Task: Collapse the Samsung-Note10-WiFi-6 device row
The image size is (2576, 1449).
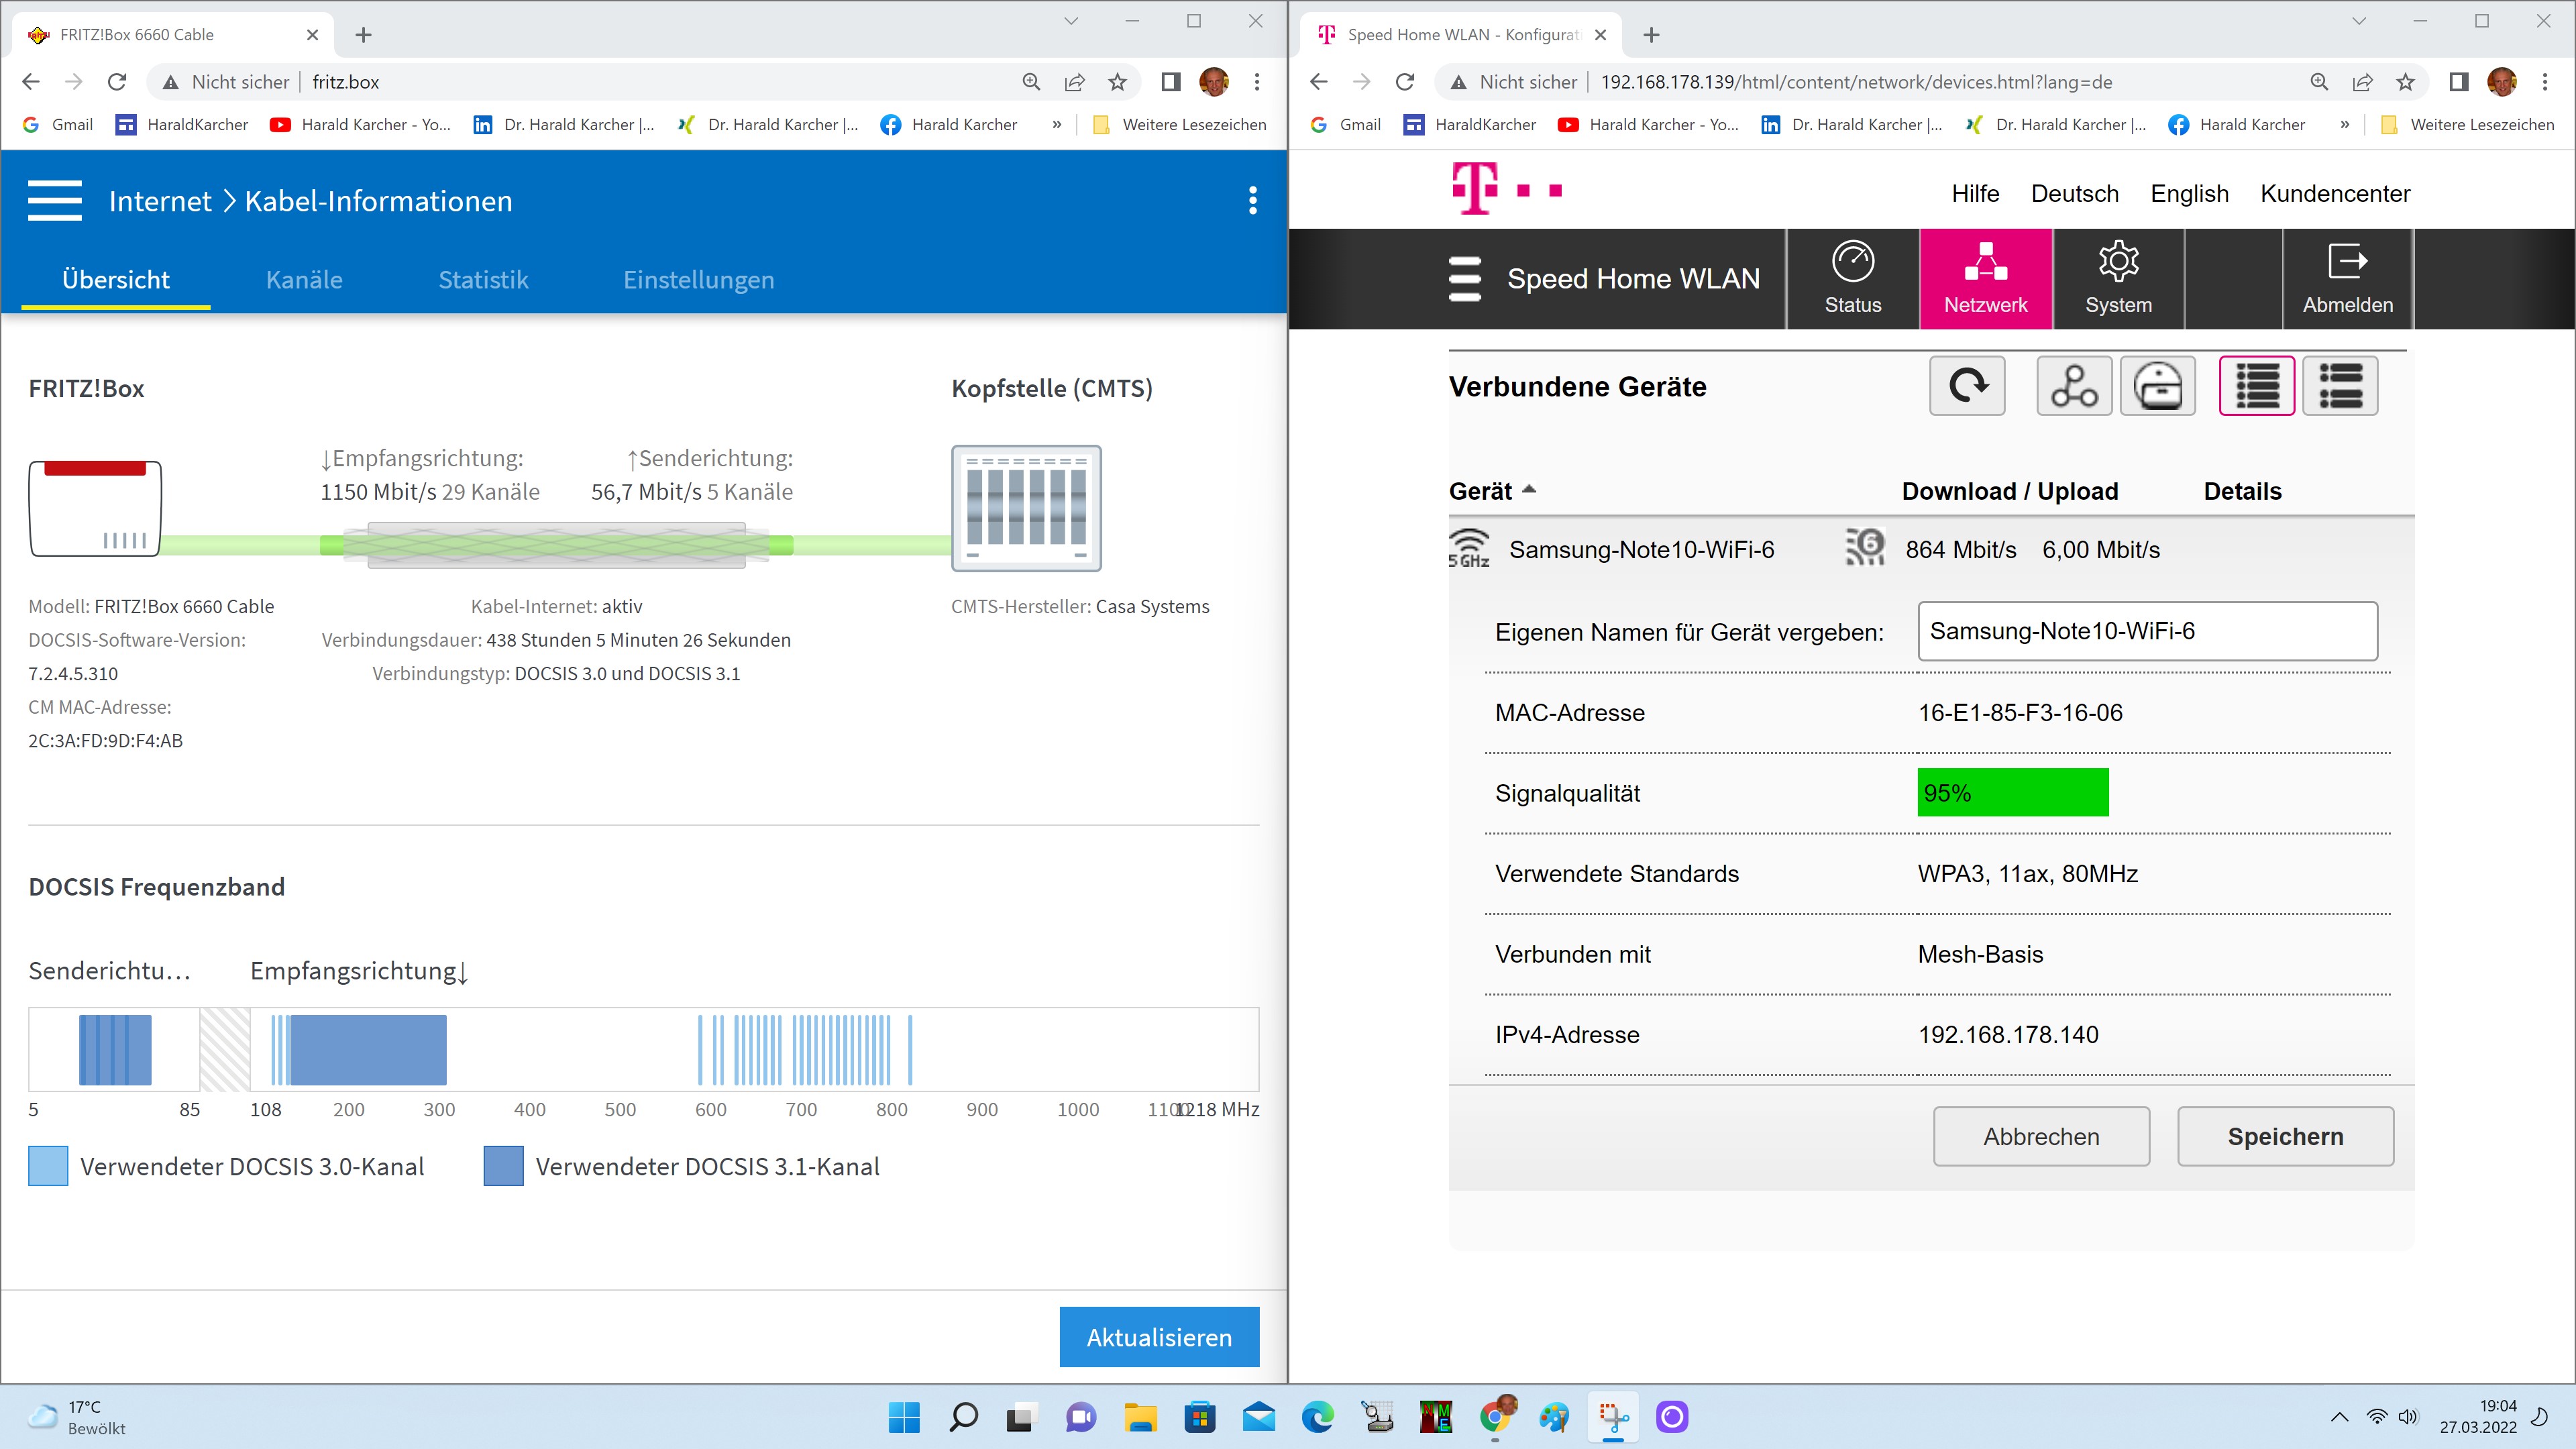Action: pyautogui.click(x=1641, y=550)
